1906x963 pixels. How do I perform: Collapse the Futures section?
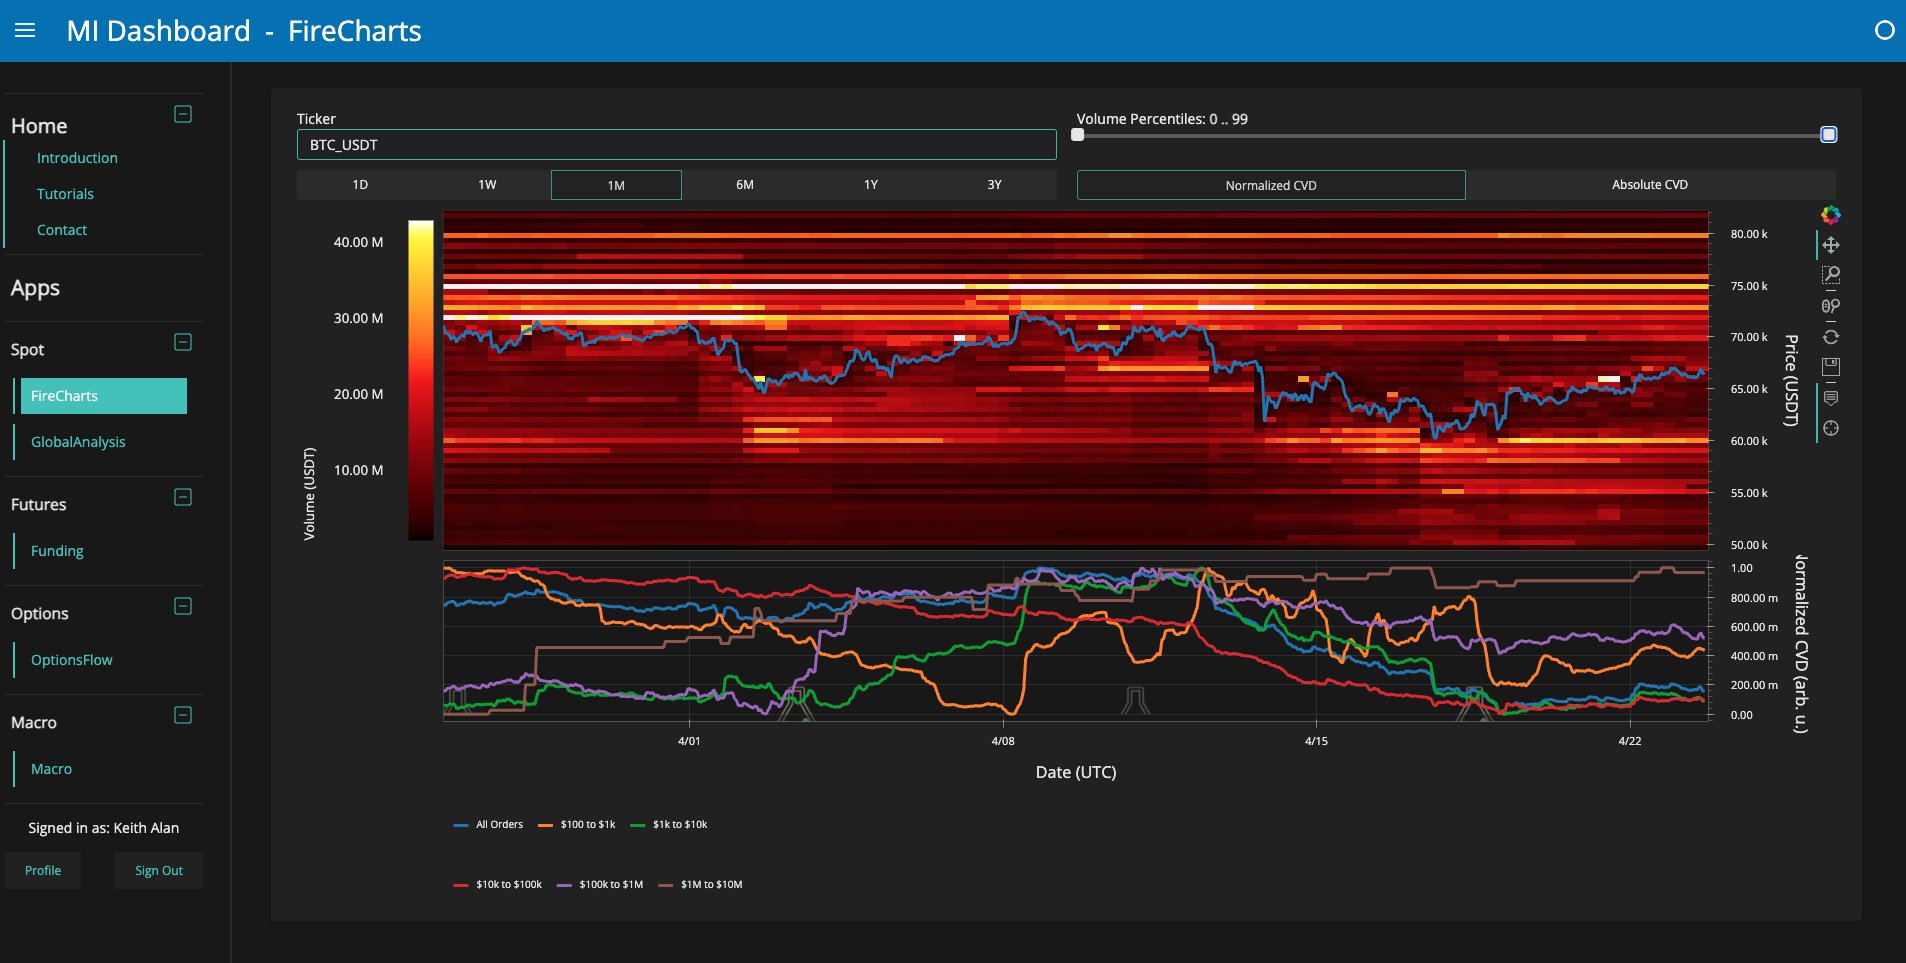pos(183,497)
